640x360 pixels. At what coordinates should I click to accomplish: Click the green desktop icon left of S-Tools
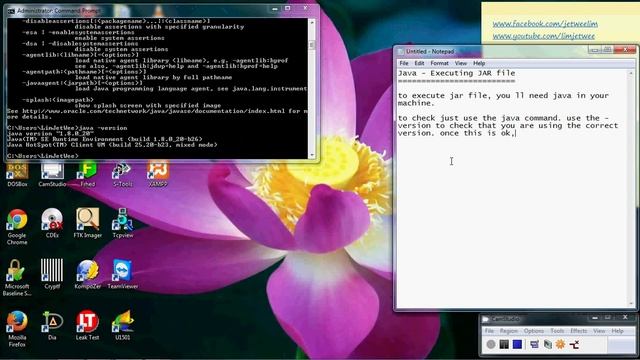coord(87,174)
